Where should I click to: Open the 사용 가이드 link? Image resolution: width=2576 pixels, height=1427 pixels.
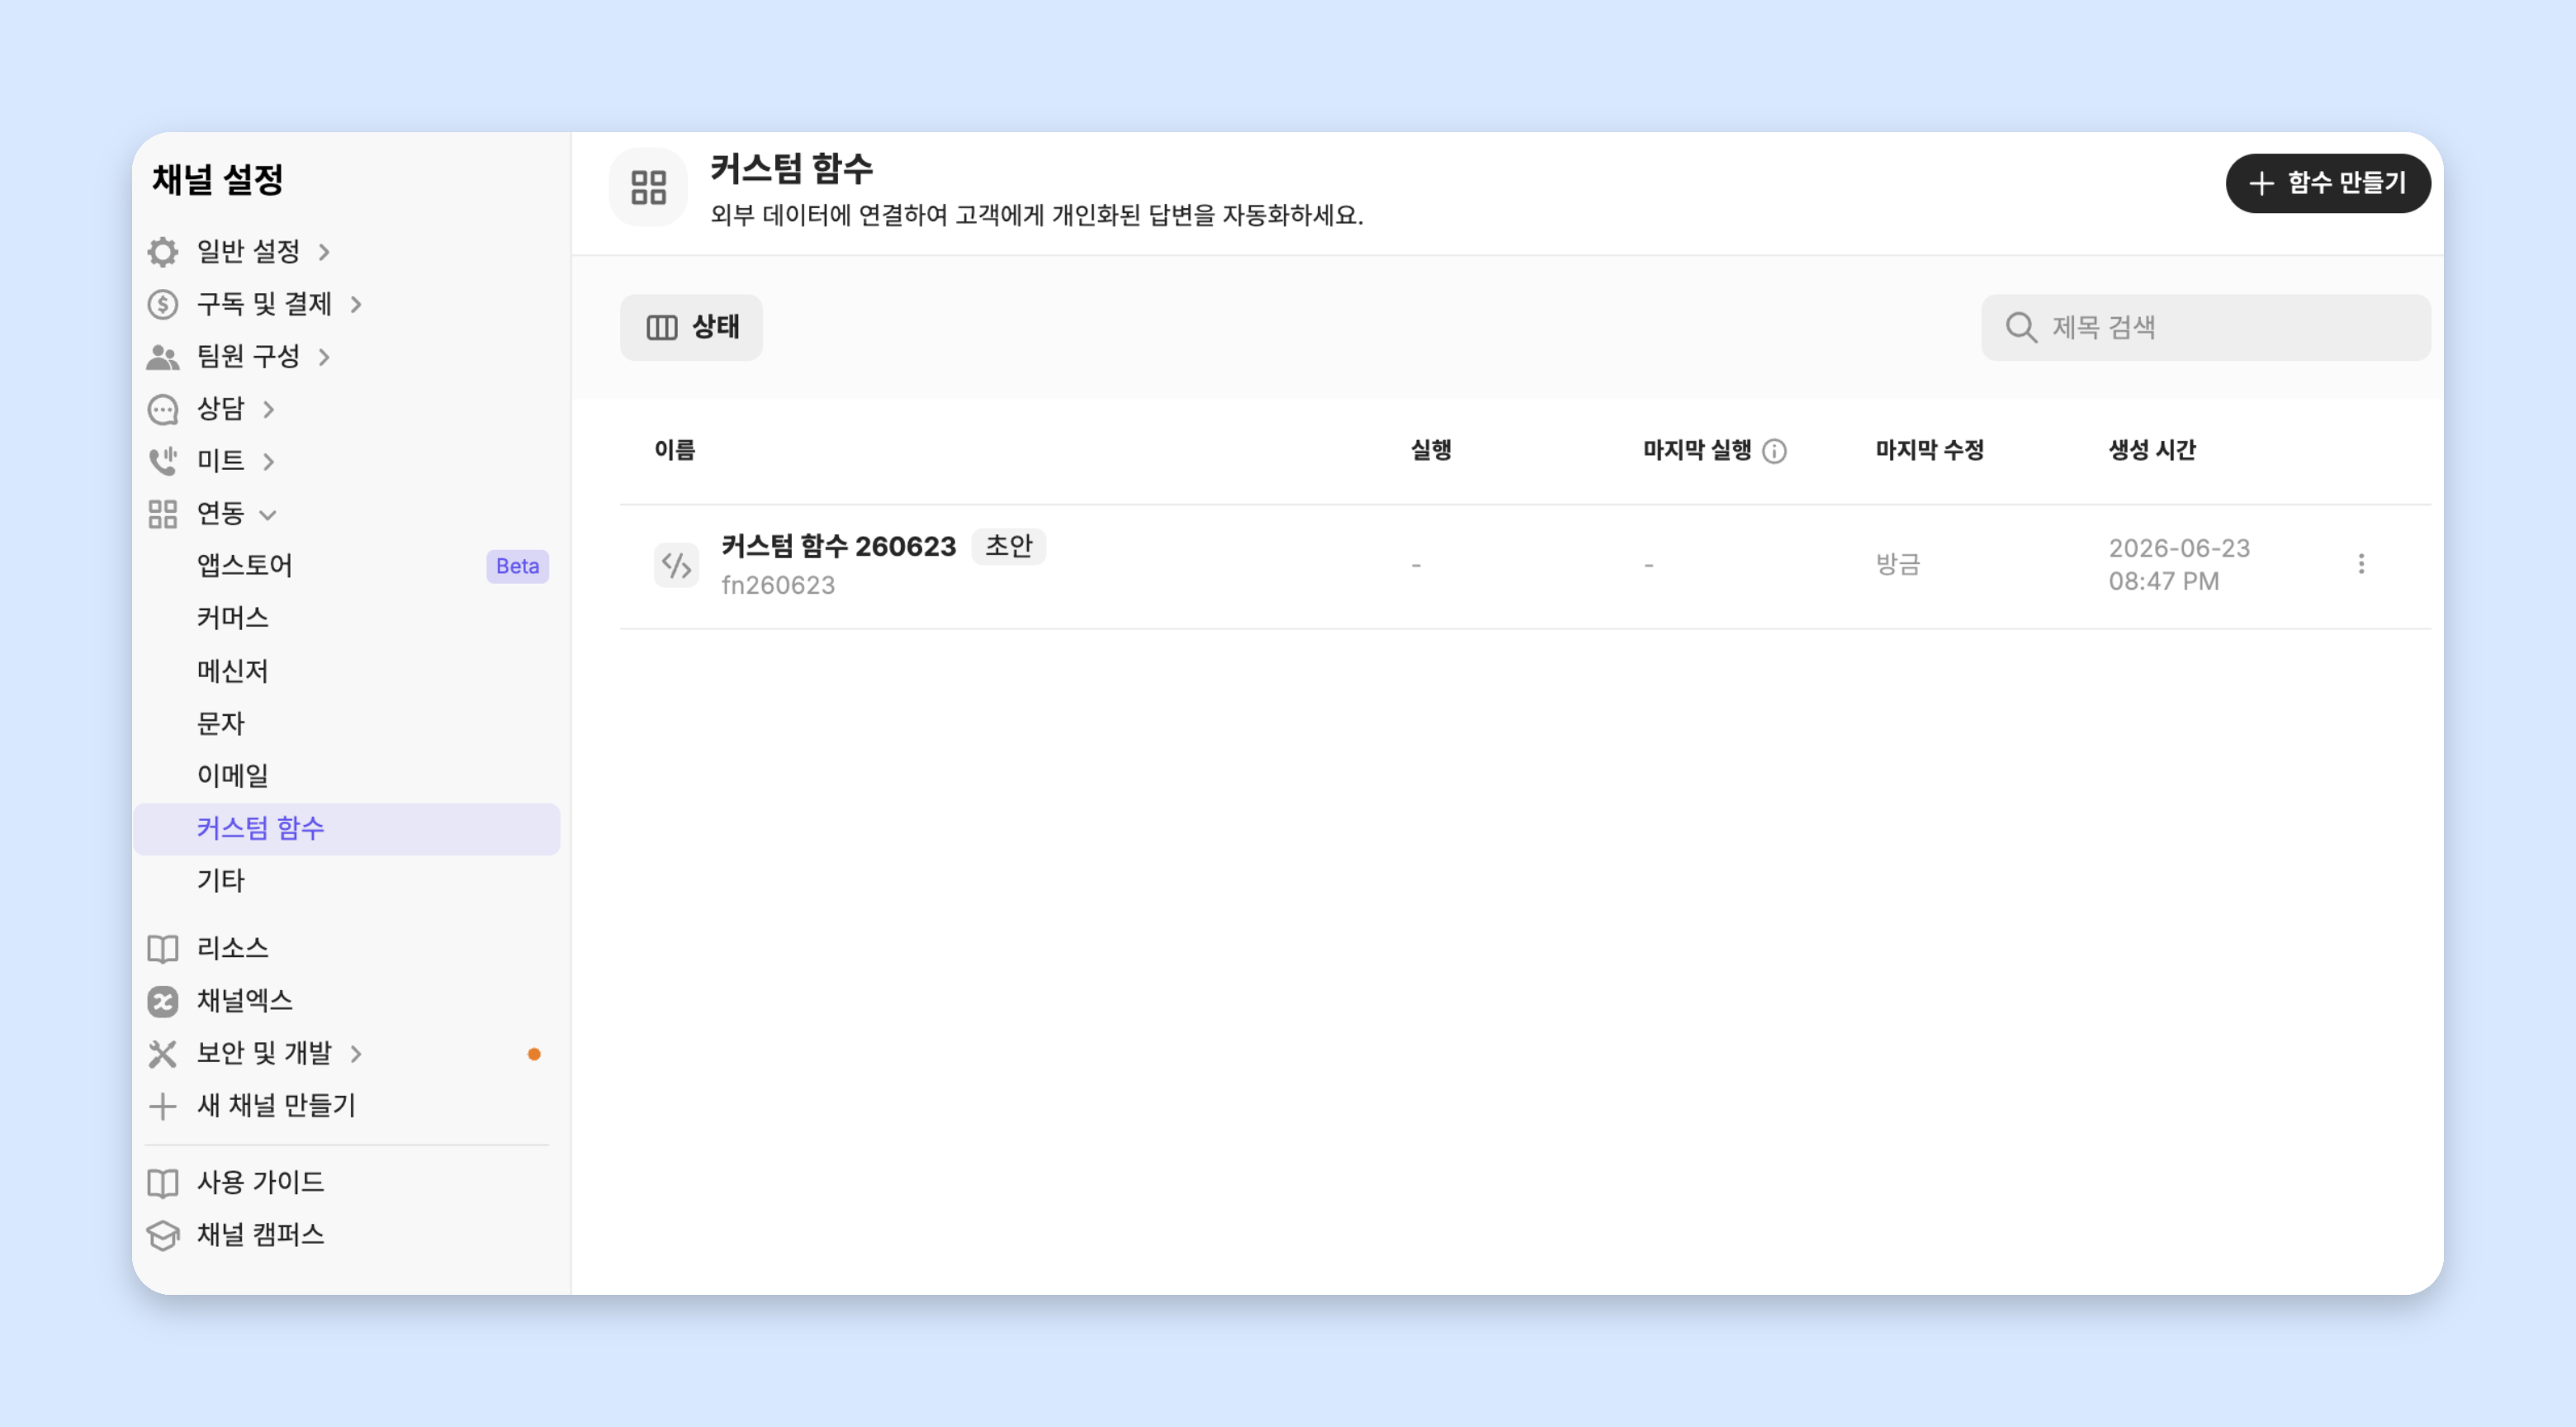(260, 1183)
